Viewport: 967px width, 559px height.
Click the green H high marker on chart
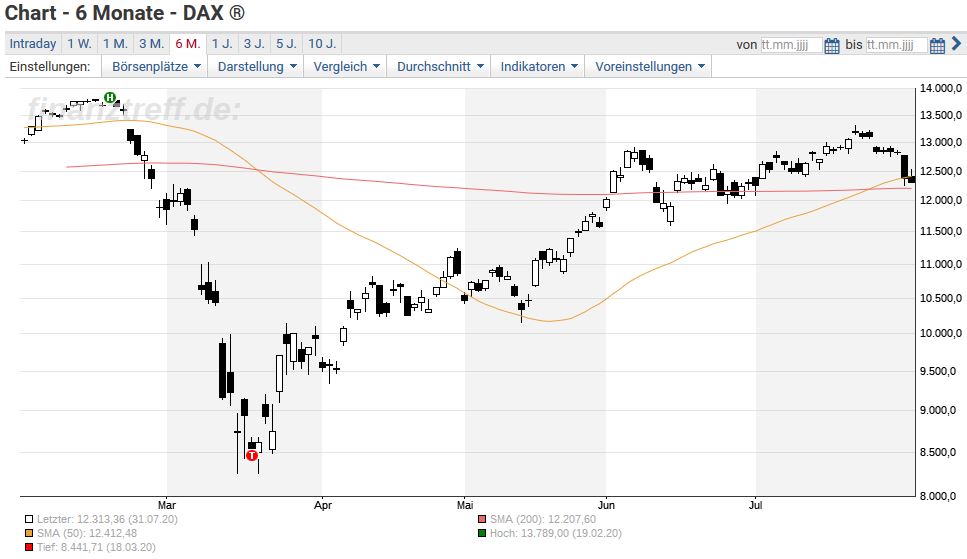pyautogui.click(x=110, y=97)
